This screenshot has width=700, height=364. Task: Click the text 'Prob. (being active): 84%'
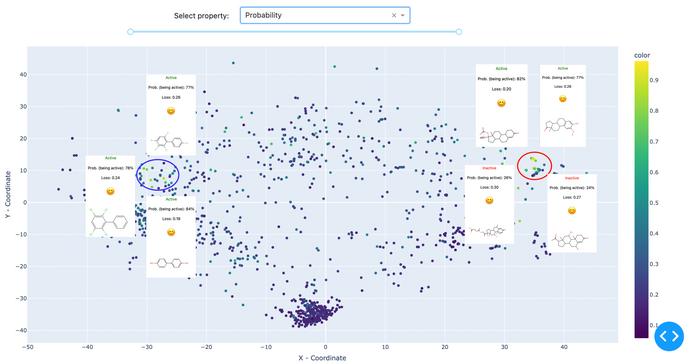[x=171, y=209]
